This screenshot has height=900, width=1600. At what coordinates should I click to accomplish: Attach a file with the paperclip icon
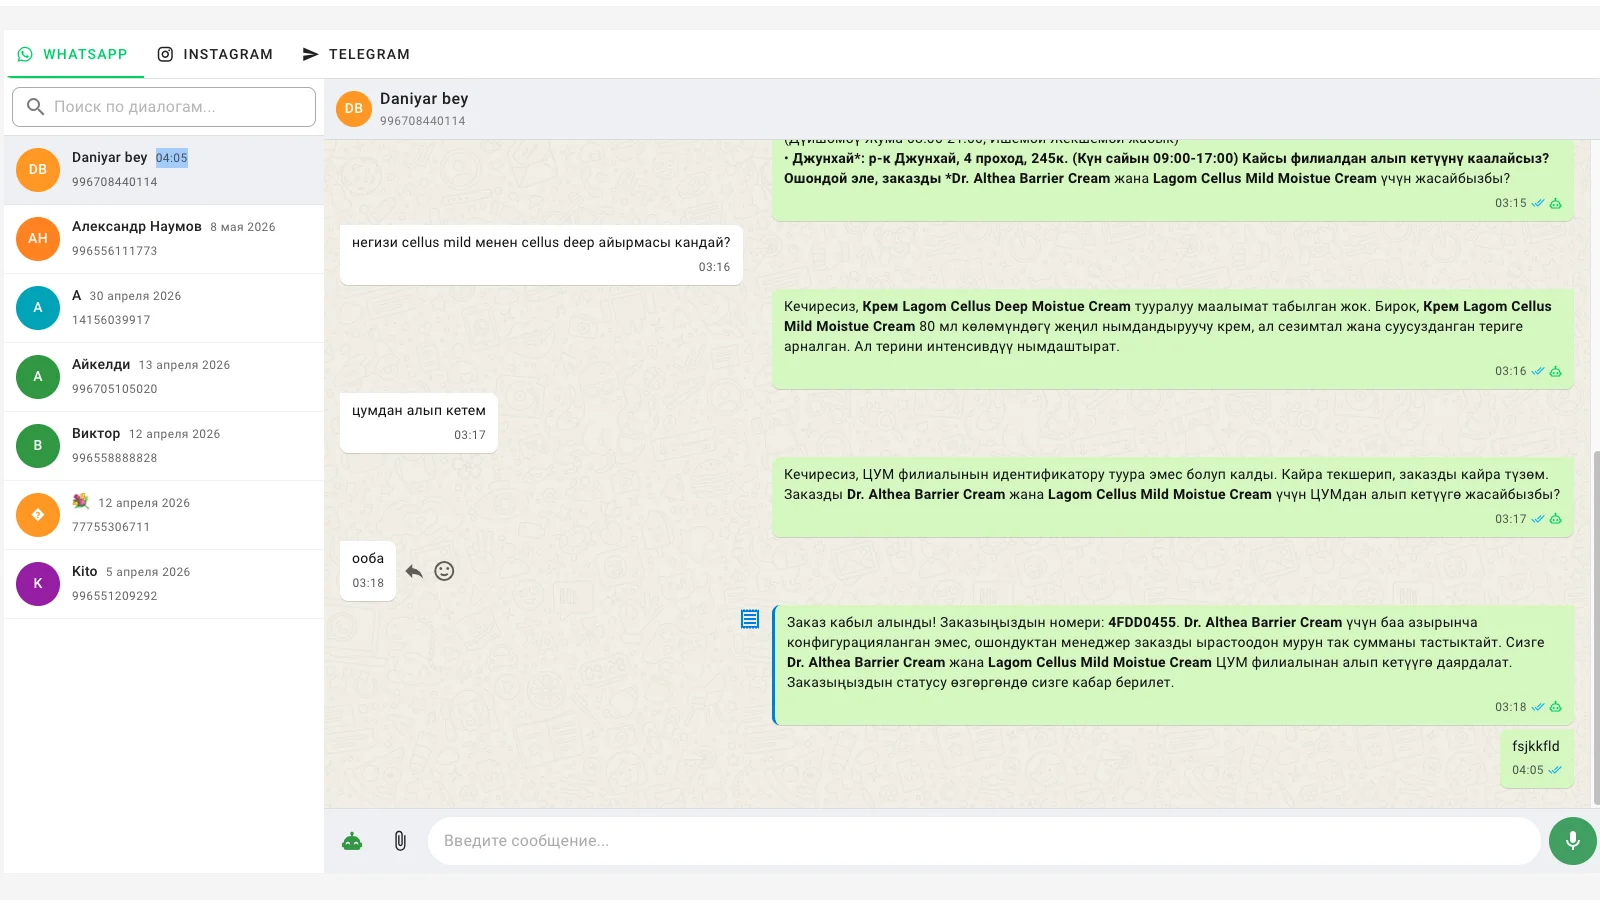400,841
